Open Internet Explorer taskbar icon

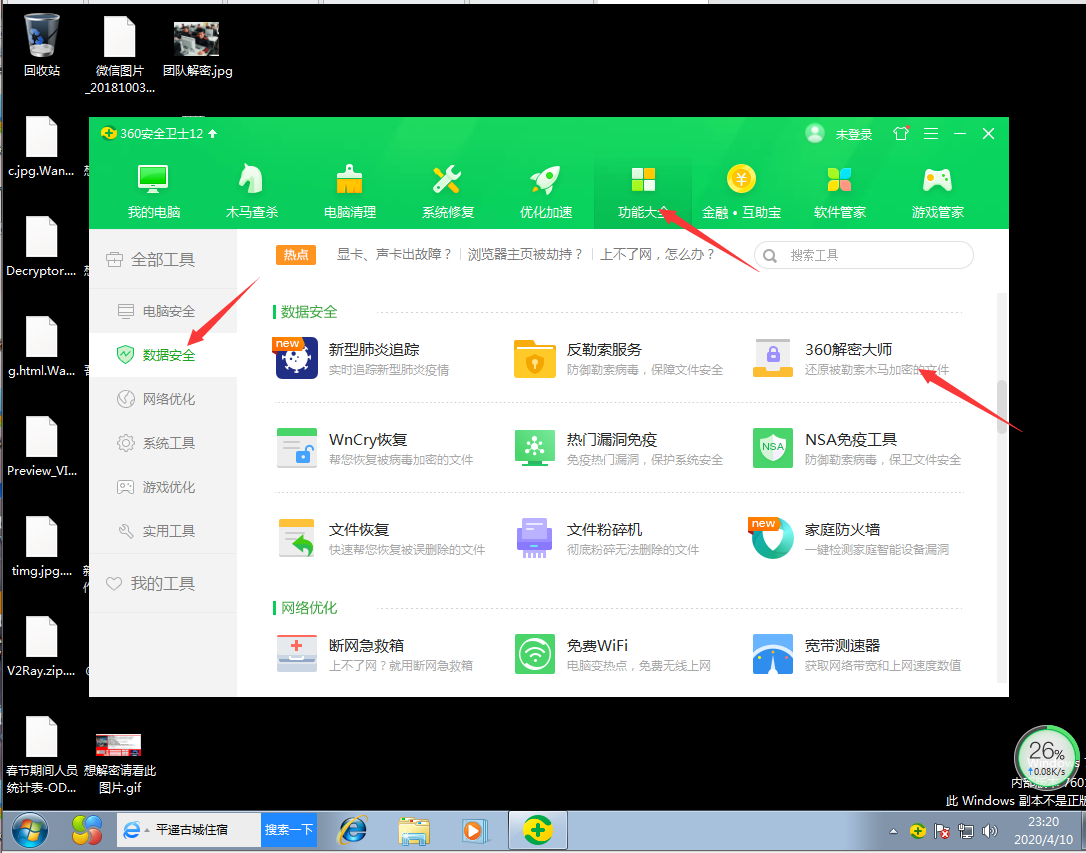click(x=353, y=829)
